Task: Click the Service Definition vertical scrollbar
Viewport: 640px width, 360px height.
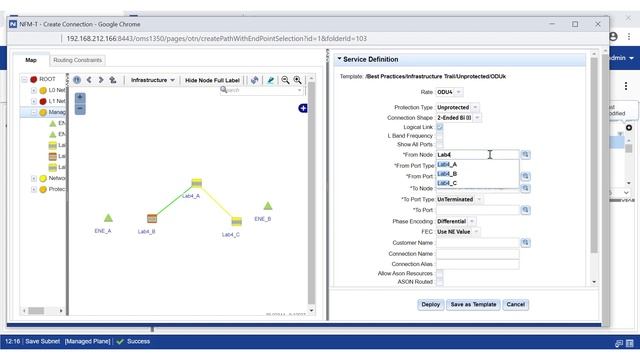Action: pyautogui.click(x=594, y=155)
